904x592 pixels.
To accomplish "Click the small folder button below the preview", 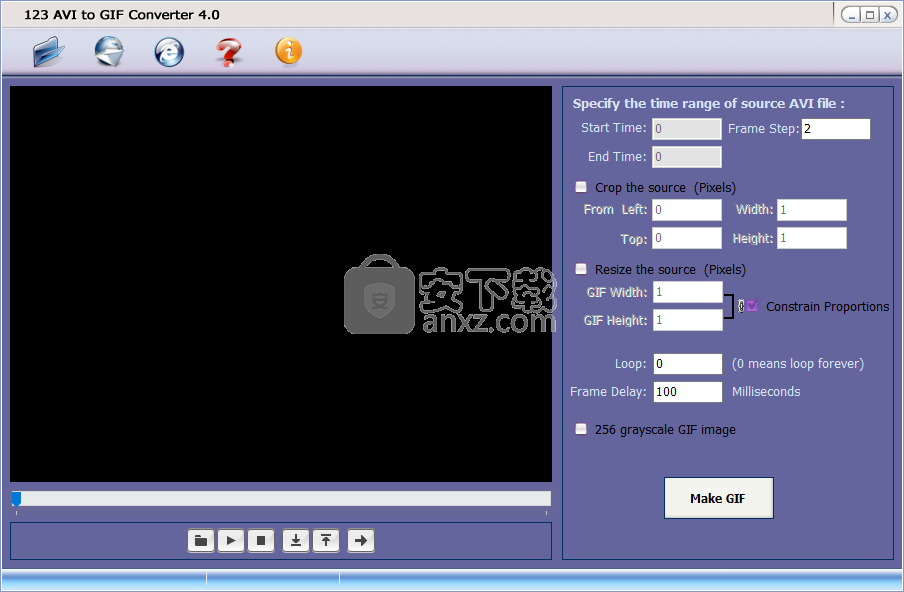I will point(201,541).
